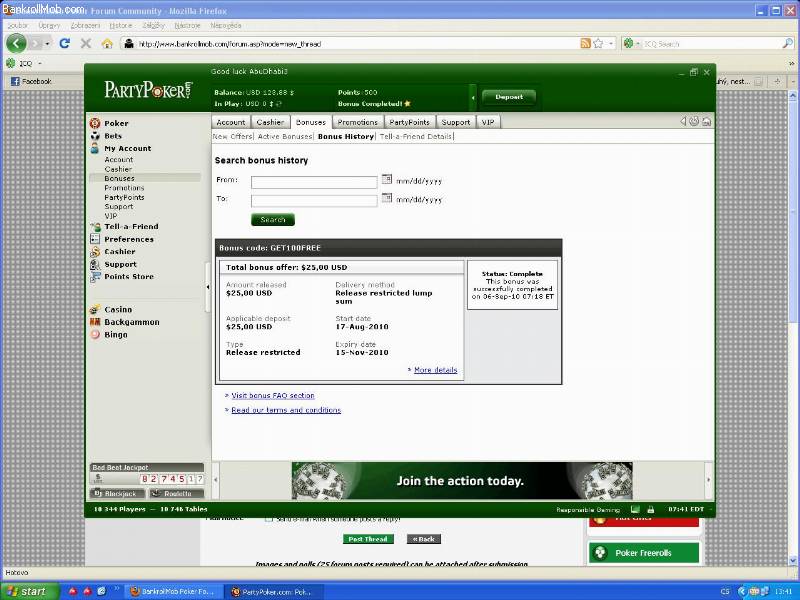800x600 pixels.
Task: Bookmark the page with the star icon
Action: [x=598, y=43]
